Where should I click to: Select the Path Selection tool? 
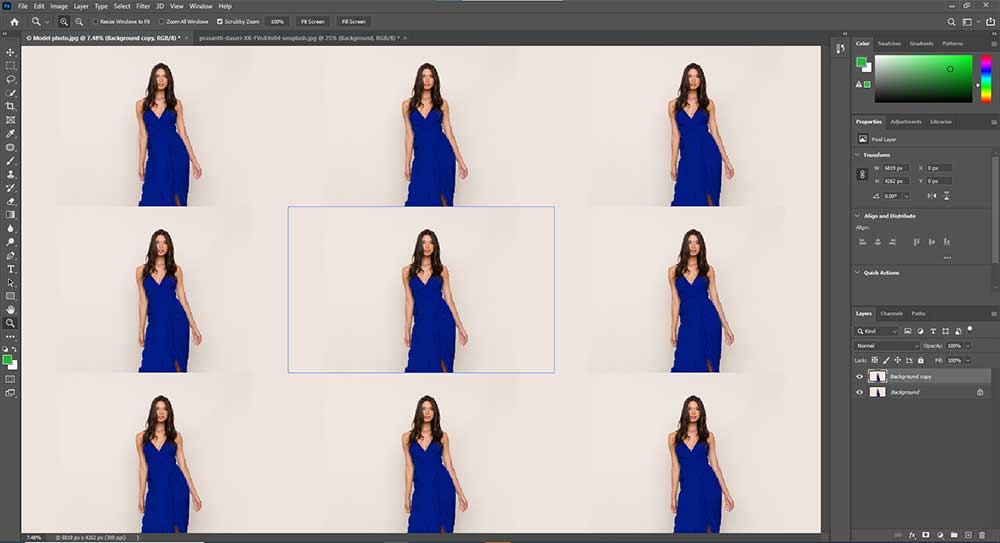(x=10, y=283)
